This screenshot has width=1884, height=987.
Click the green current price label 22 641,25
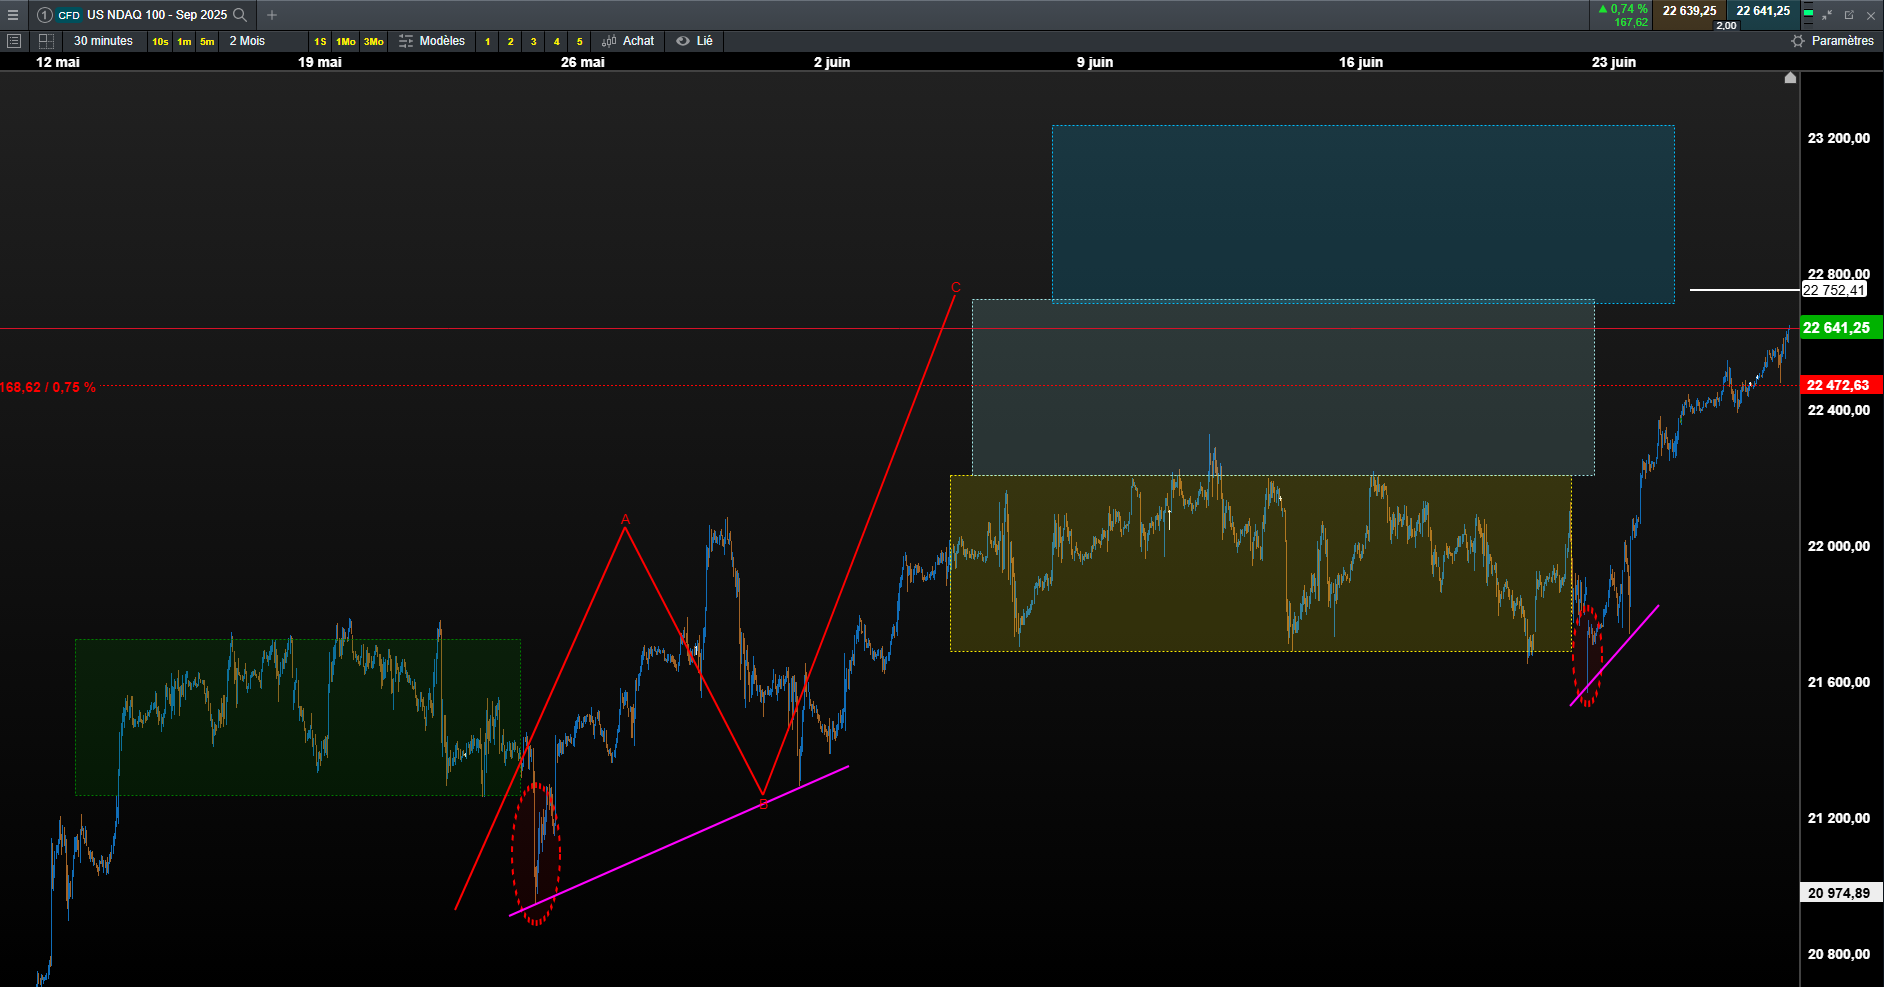[1841, 328]
